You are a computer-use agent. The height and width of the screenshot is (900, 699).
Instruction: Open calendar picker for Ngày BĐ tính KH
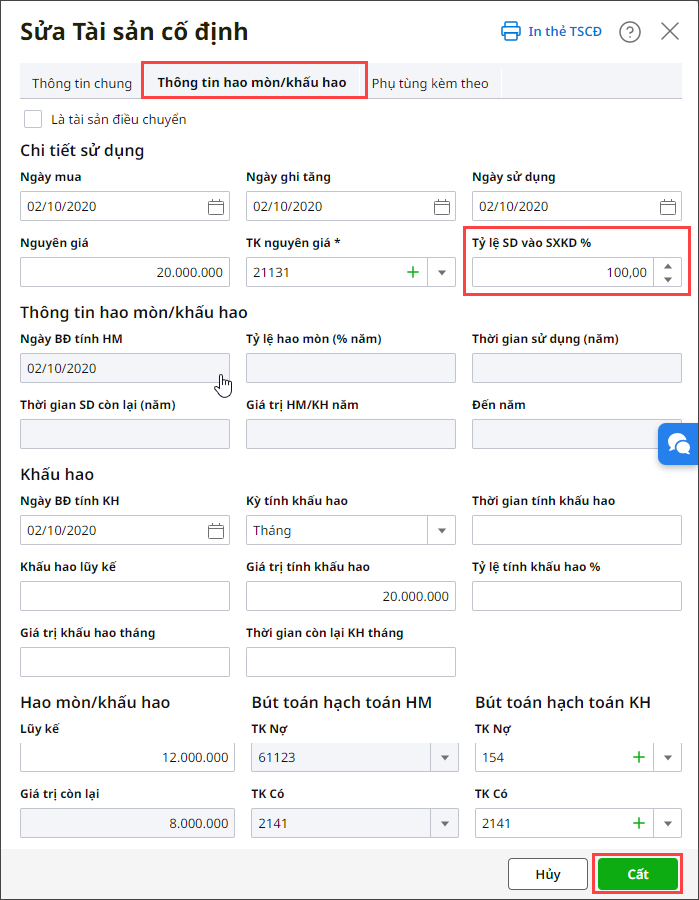216,531
